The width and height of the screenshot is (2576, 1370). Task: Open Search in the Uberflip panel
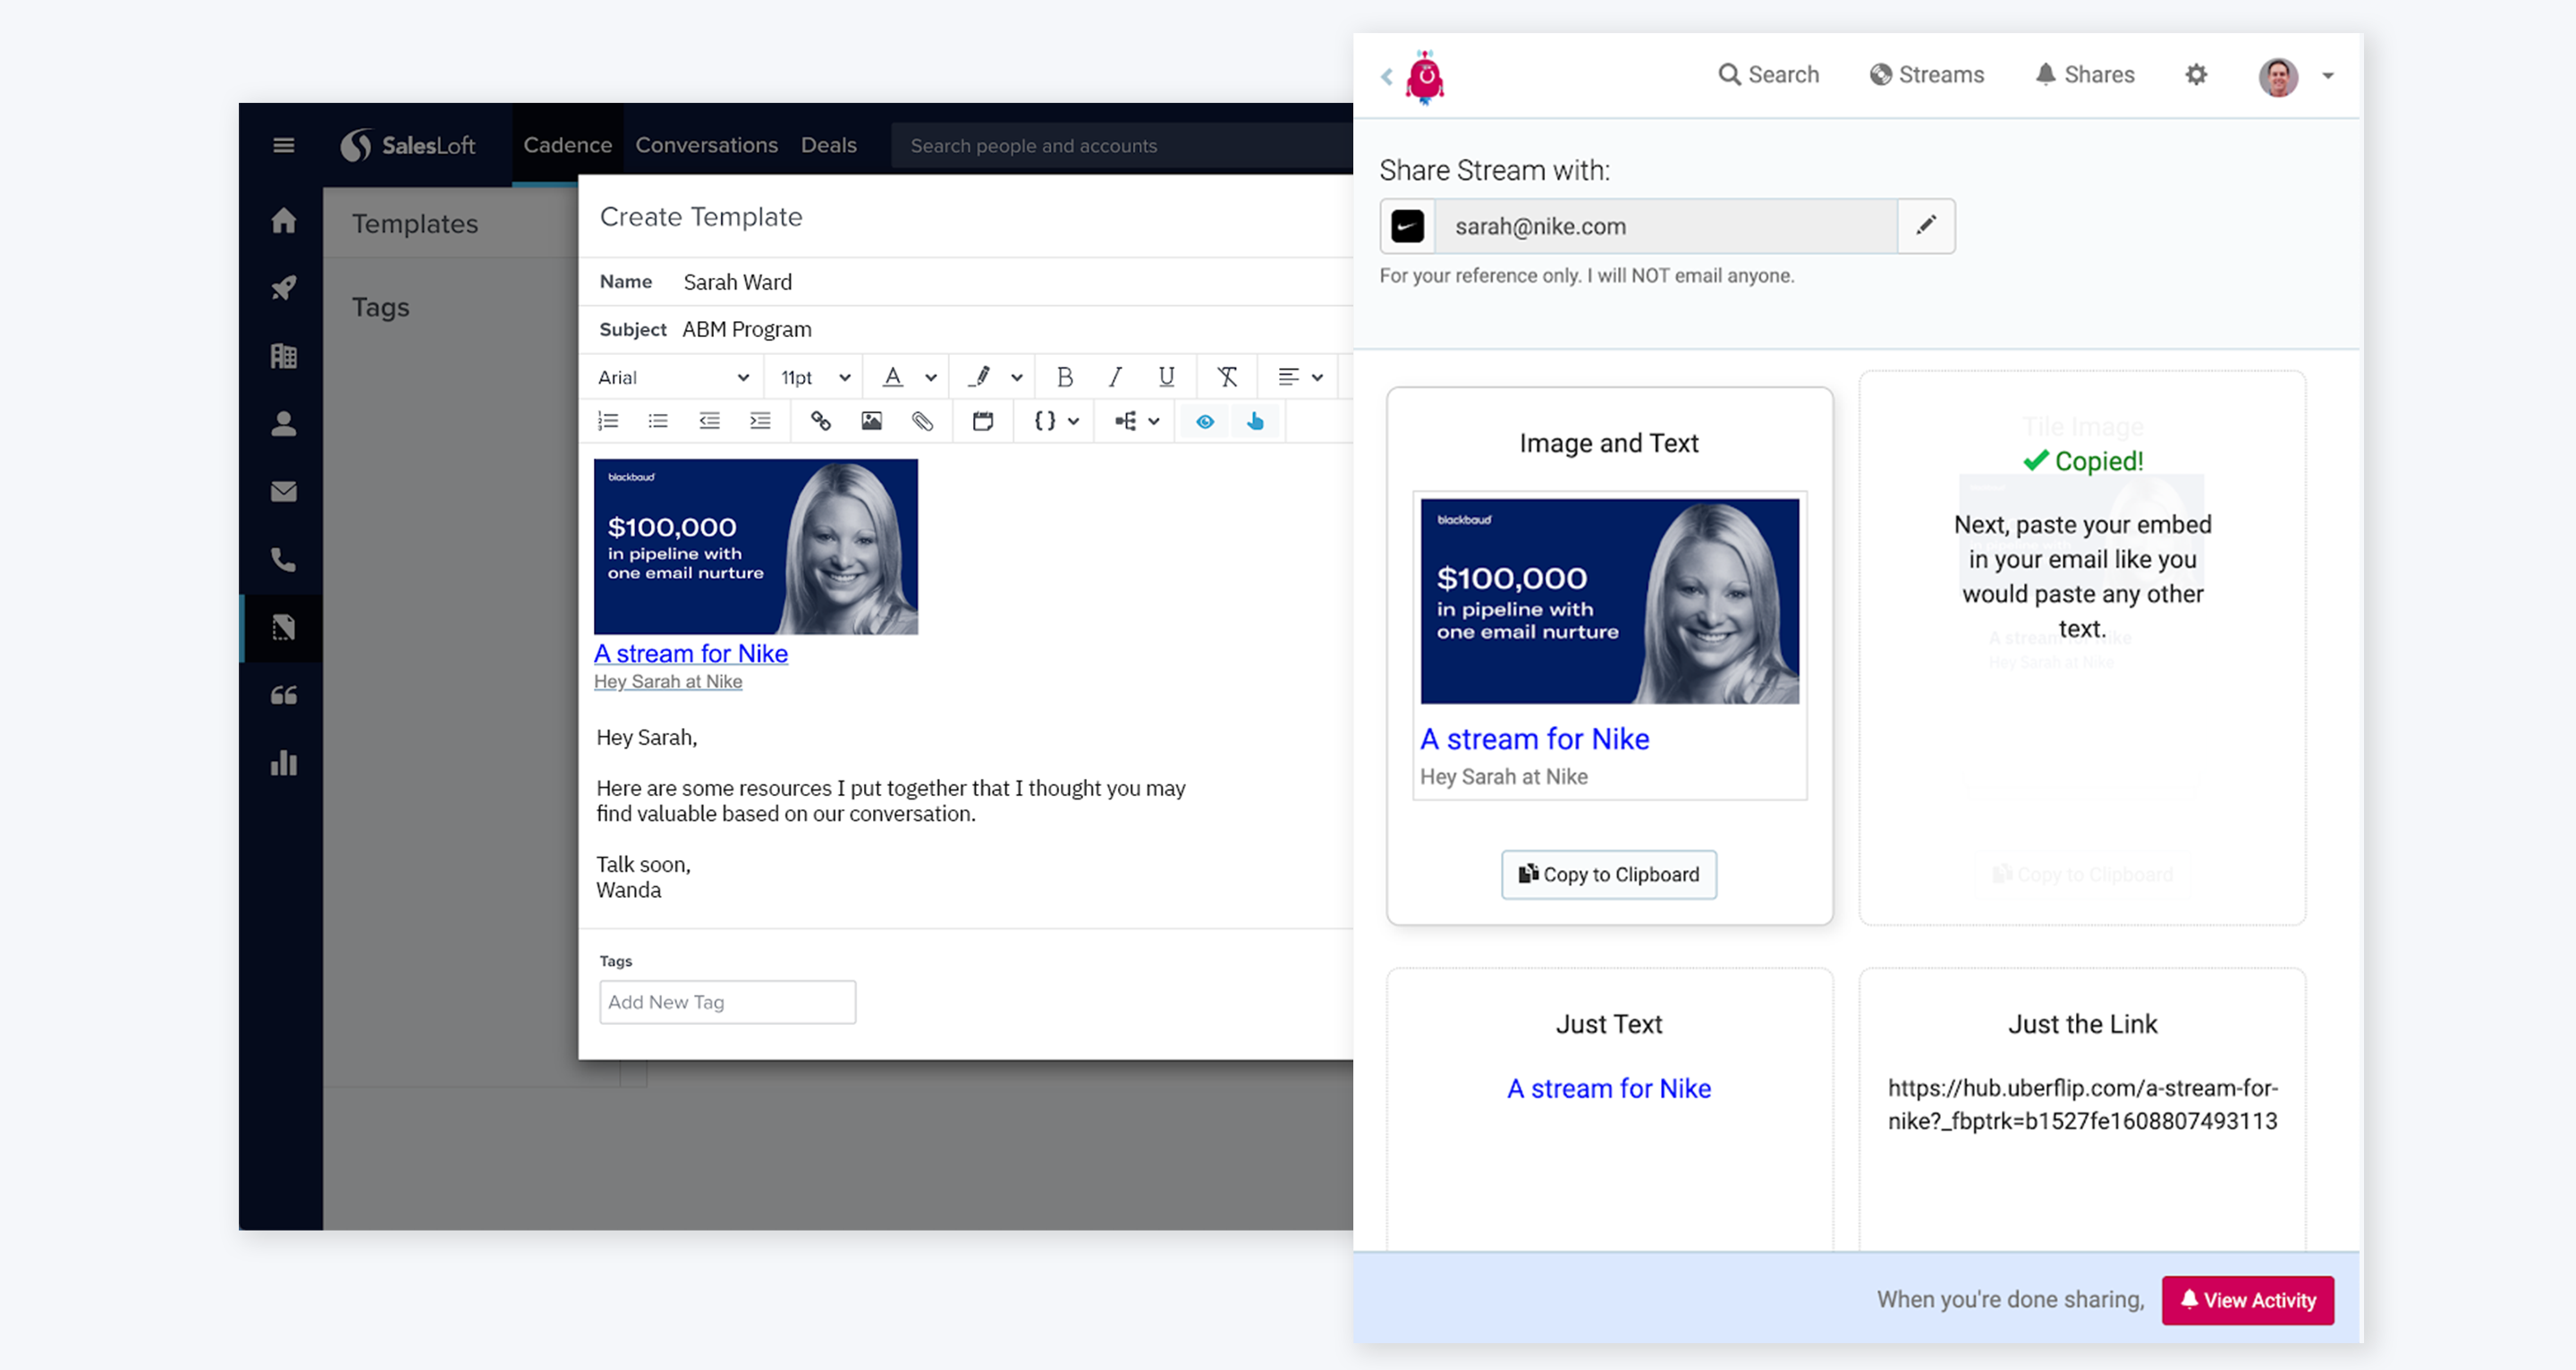tap(1768, 75)
